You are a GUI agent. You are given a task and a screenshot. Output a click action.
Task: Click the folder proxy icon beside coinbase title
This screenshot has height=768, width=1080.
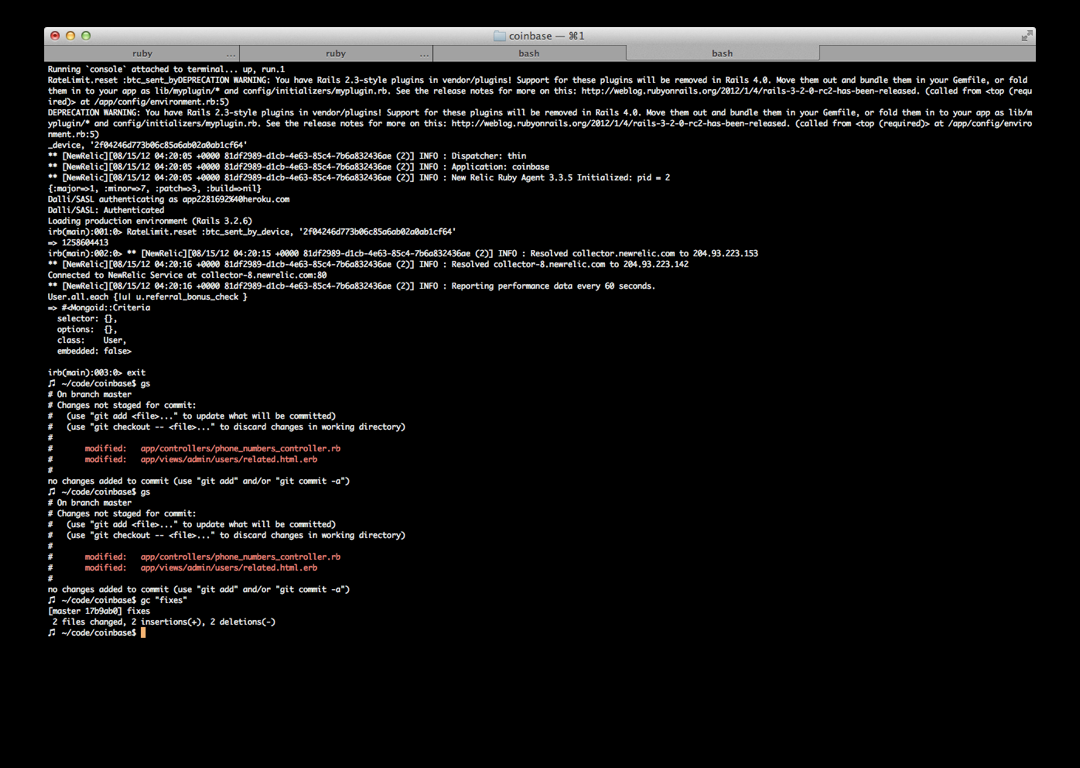pos(499,36)
